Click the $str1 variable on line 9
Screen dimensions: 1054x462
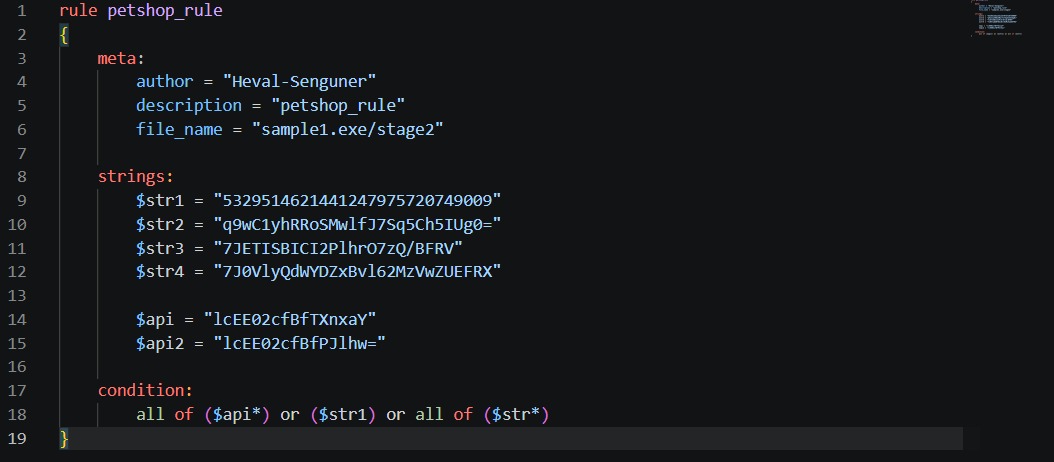point(160,200)
